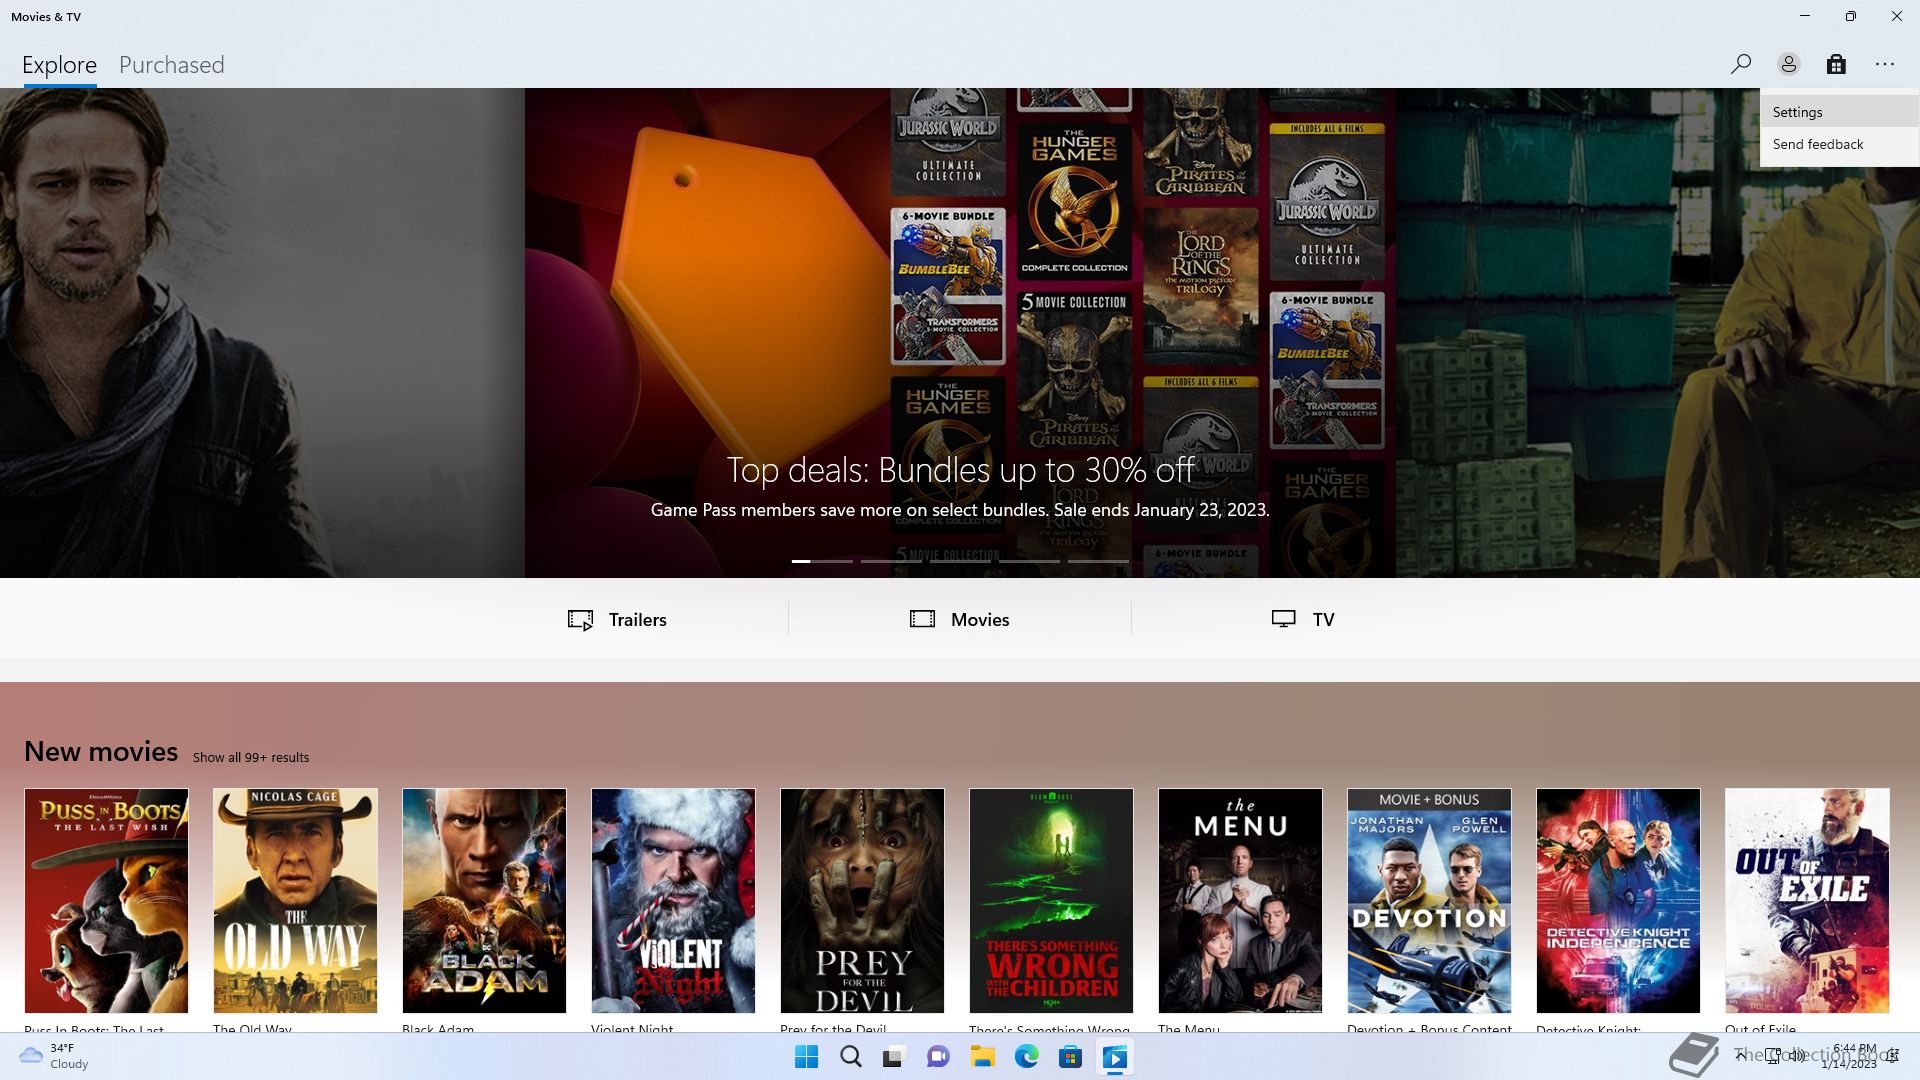Open the Chat app in taskbar

tap(938, 1057)
